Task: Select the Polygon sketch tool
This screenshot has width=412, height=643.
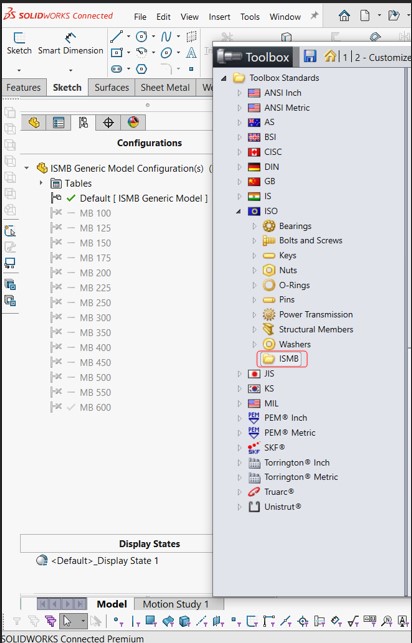Action: [141, 68]
